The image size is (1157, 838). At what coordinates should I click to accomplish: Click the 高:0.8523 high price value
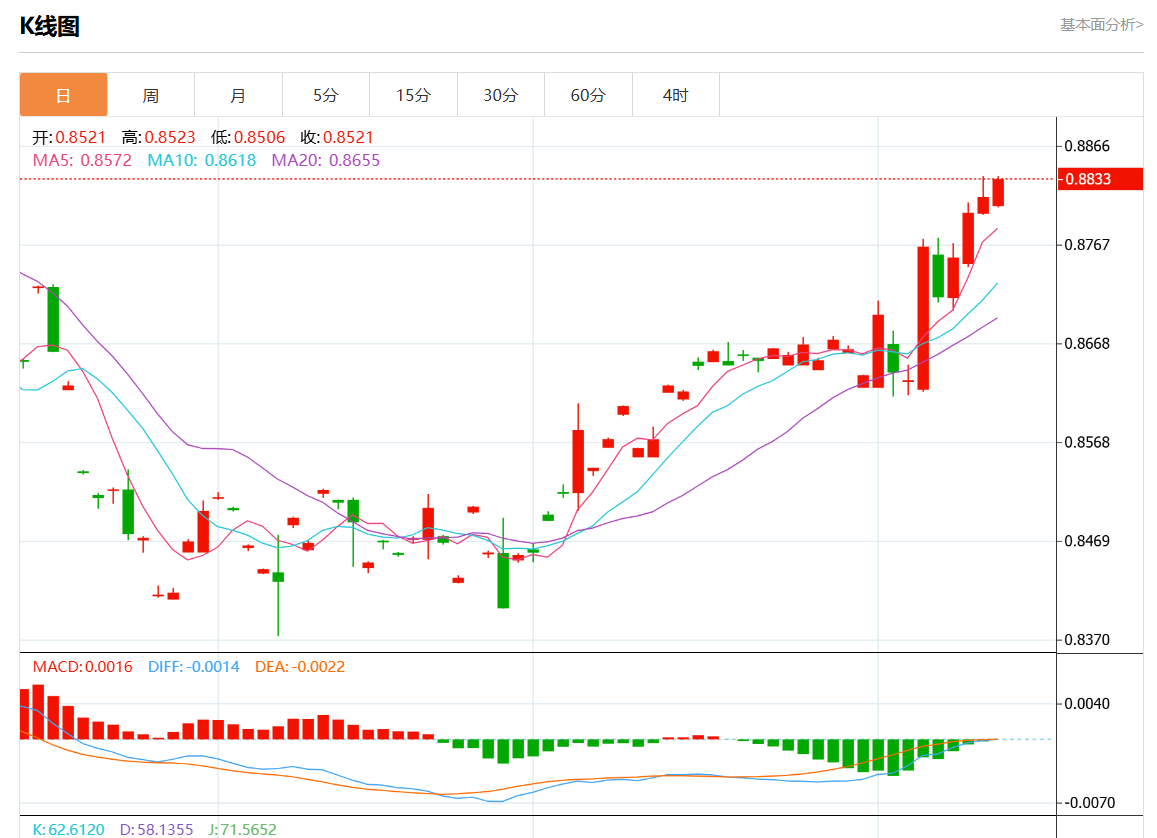[x=159, y=137]
